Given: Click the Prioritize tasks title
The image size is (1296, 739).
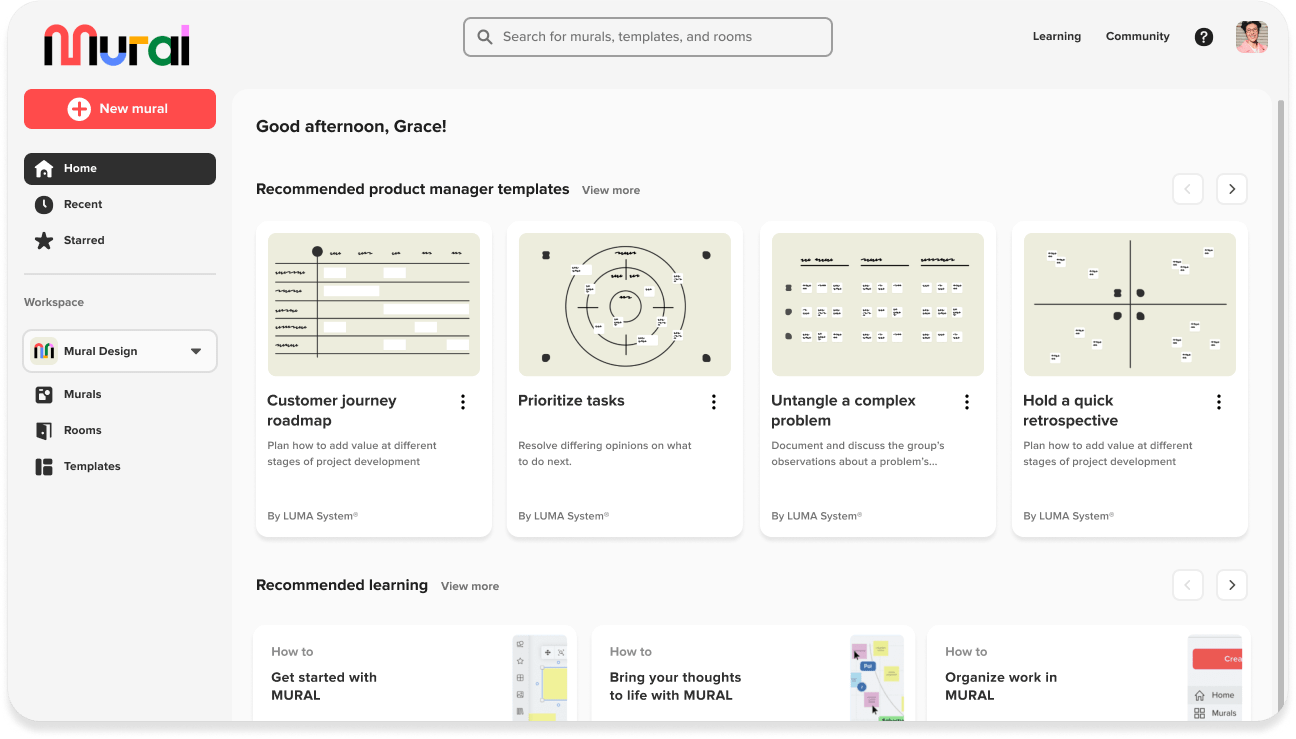Looking at the screenshot, I should tap(571, 401).
